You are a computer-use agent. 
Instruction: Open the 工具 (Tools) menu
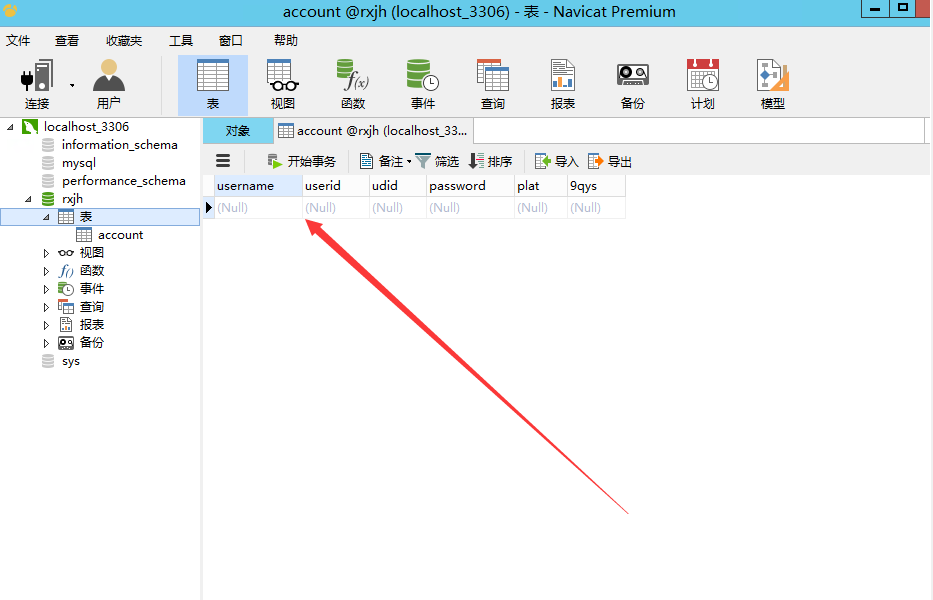[x=181, y=41]
